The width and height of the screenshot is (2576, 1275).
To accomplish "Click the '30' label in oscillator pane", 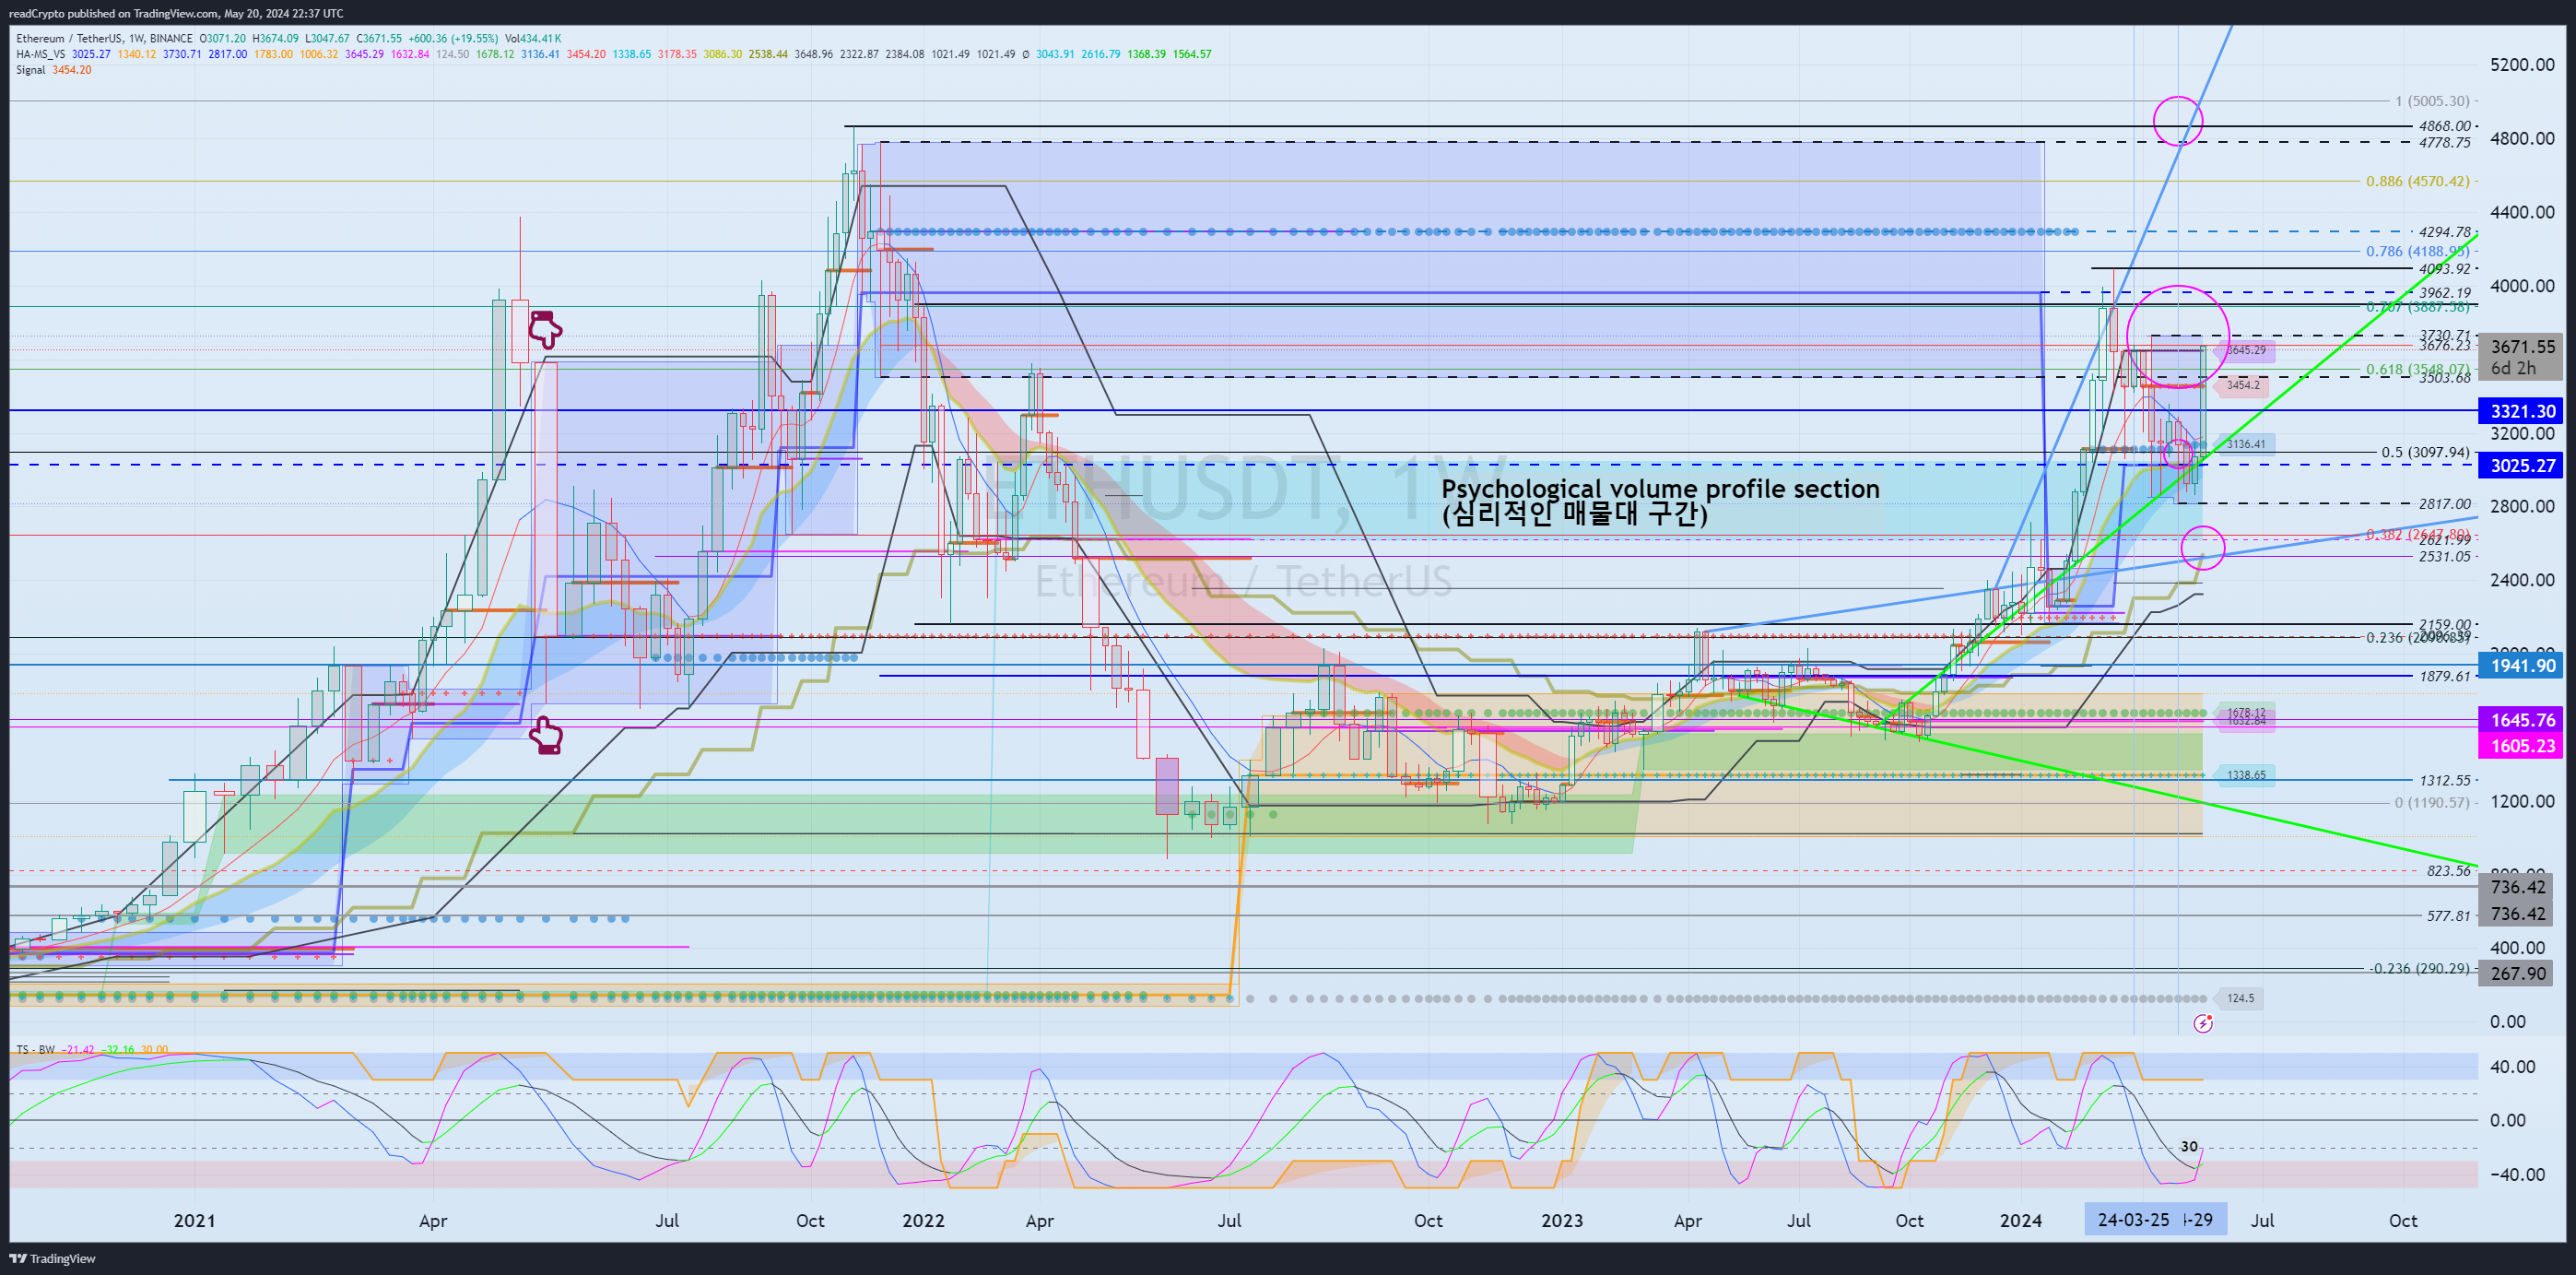I will [x=2189, y=1147].
